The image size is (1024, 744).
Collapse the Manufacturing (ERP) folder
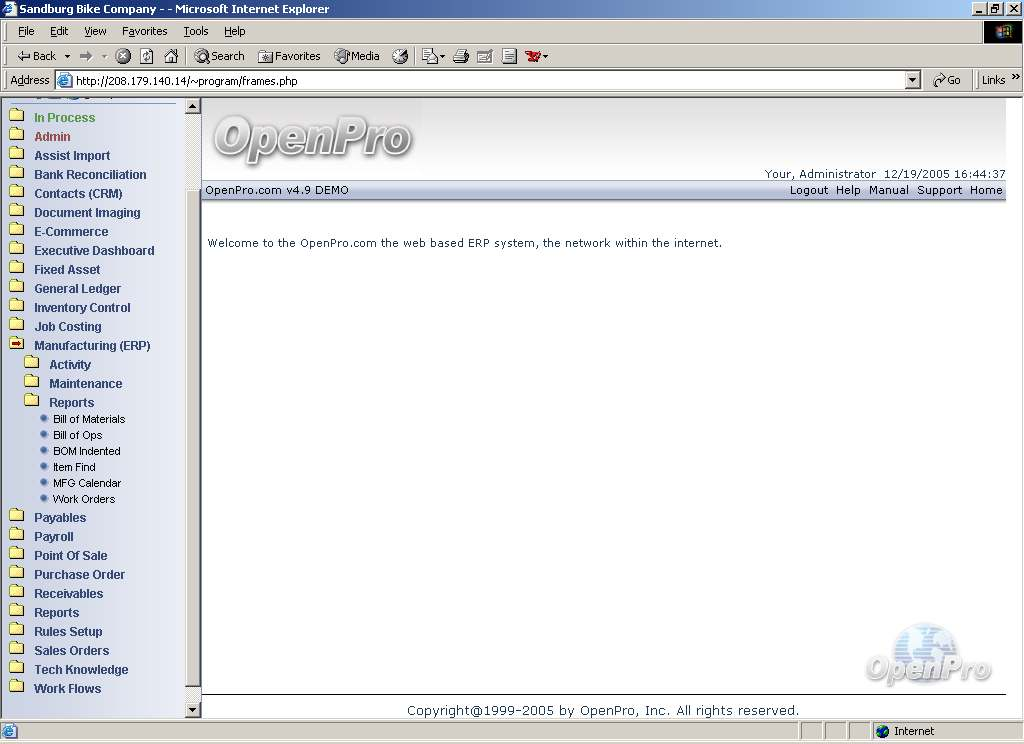pyautogui.click(x=91, y=346)
